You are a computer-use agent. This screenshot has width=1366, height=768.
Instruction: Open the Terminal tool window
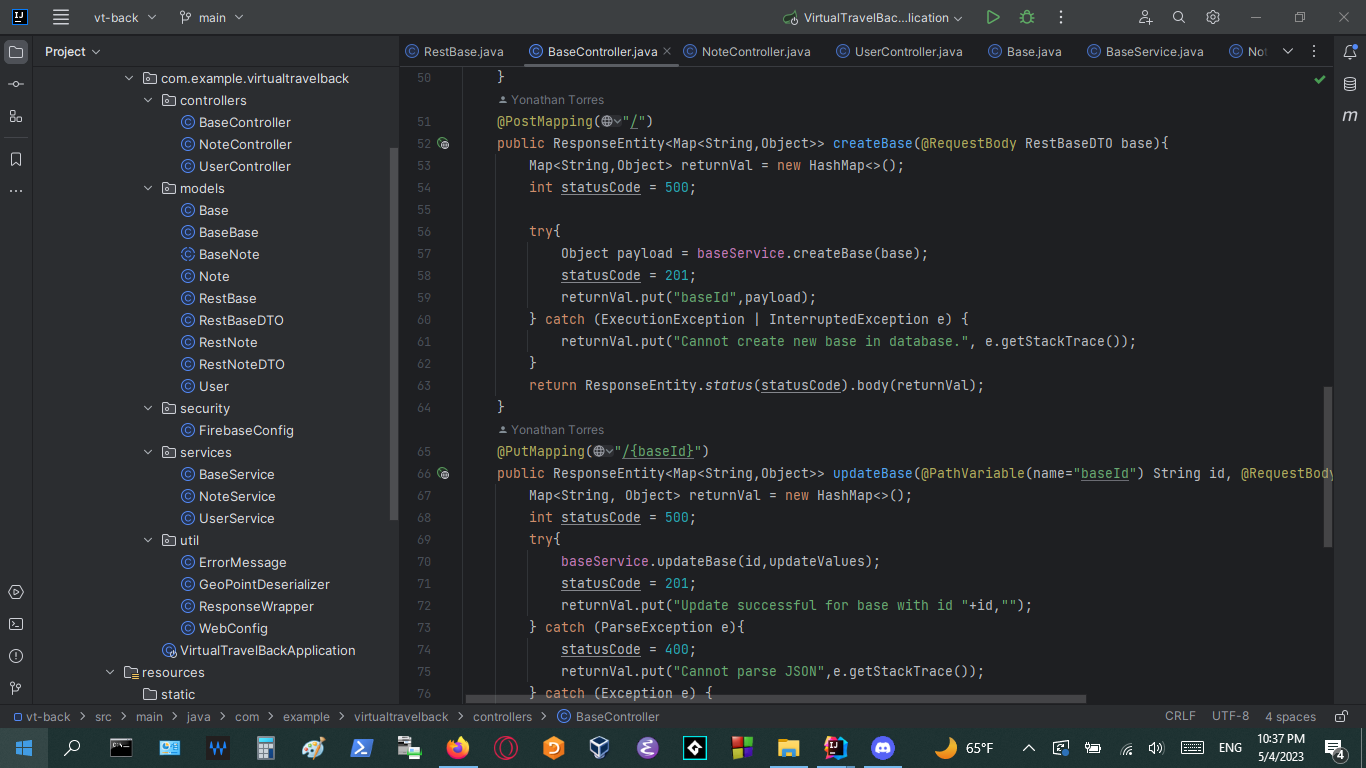[16, 623]
